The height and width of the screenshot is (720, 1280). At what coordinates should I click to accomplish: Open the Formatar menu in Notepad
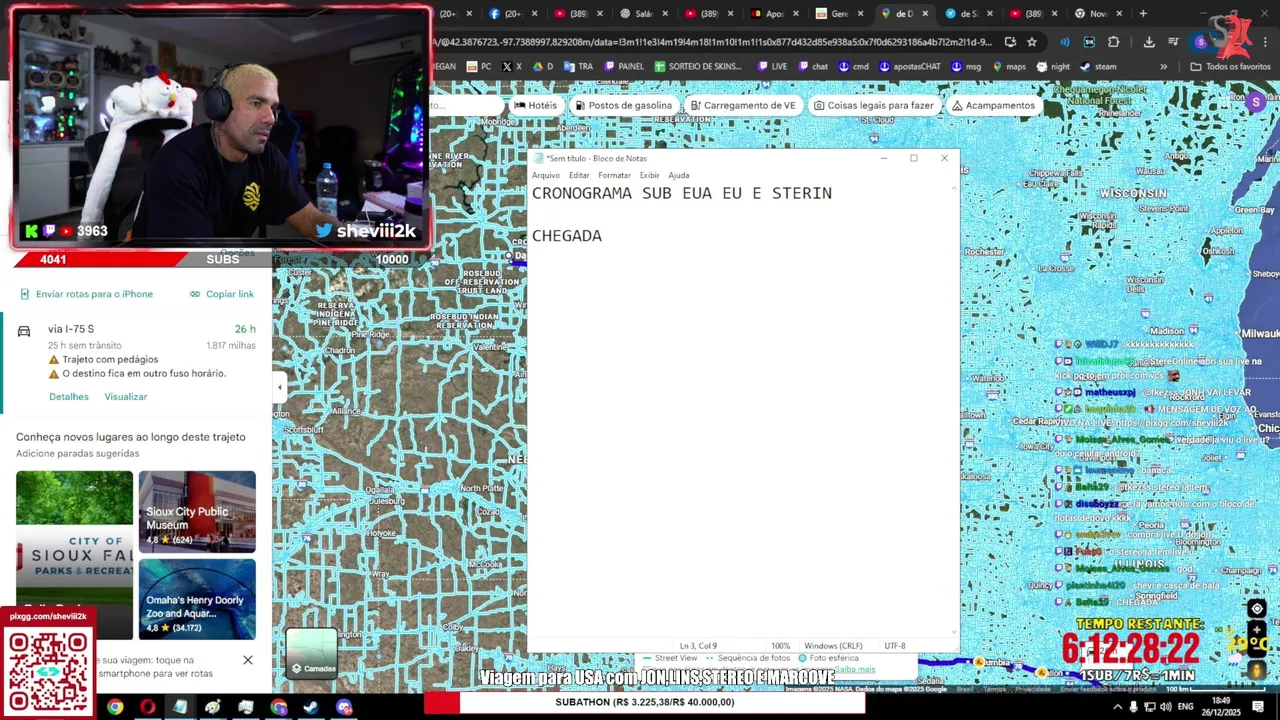click(614, 175)
